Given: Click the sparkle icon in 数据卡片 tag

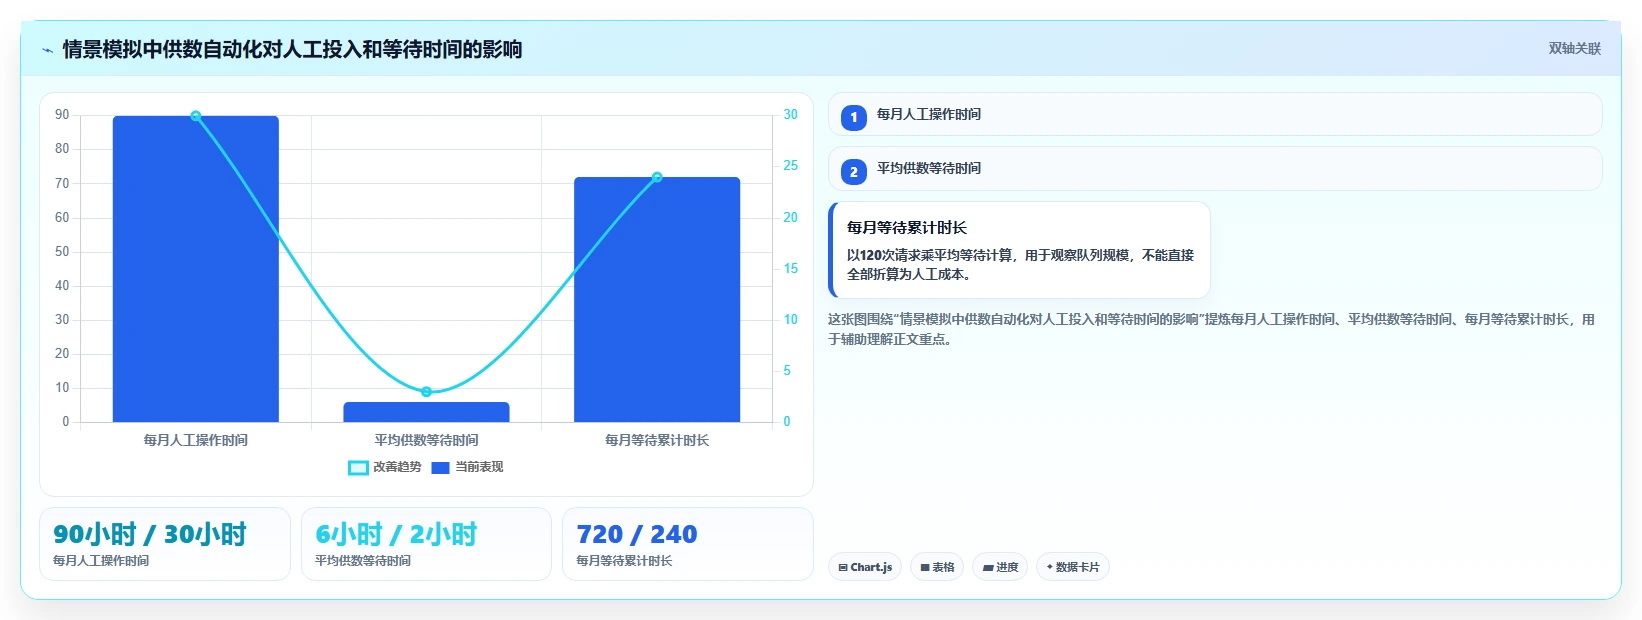Looking at the screenshot, I should pos(1049,567).
